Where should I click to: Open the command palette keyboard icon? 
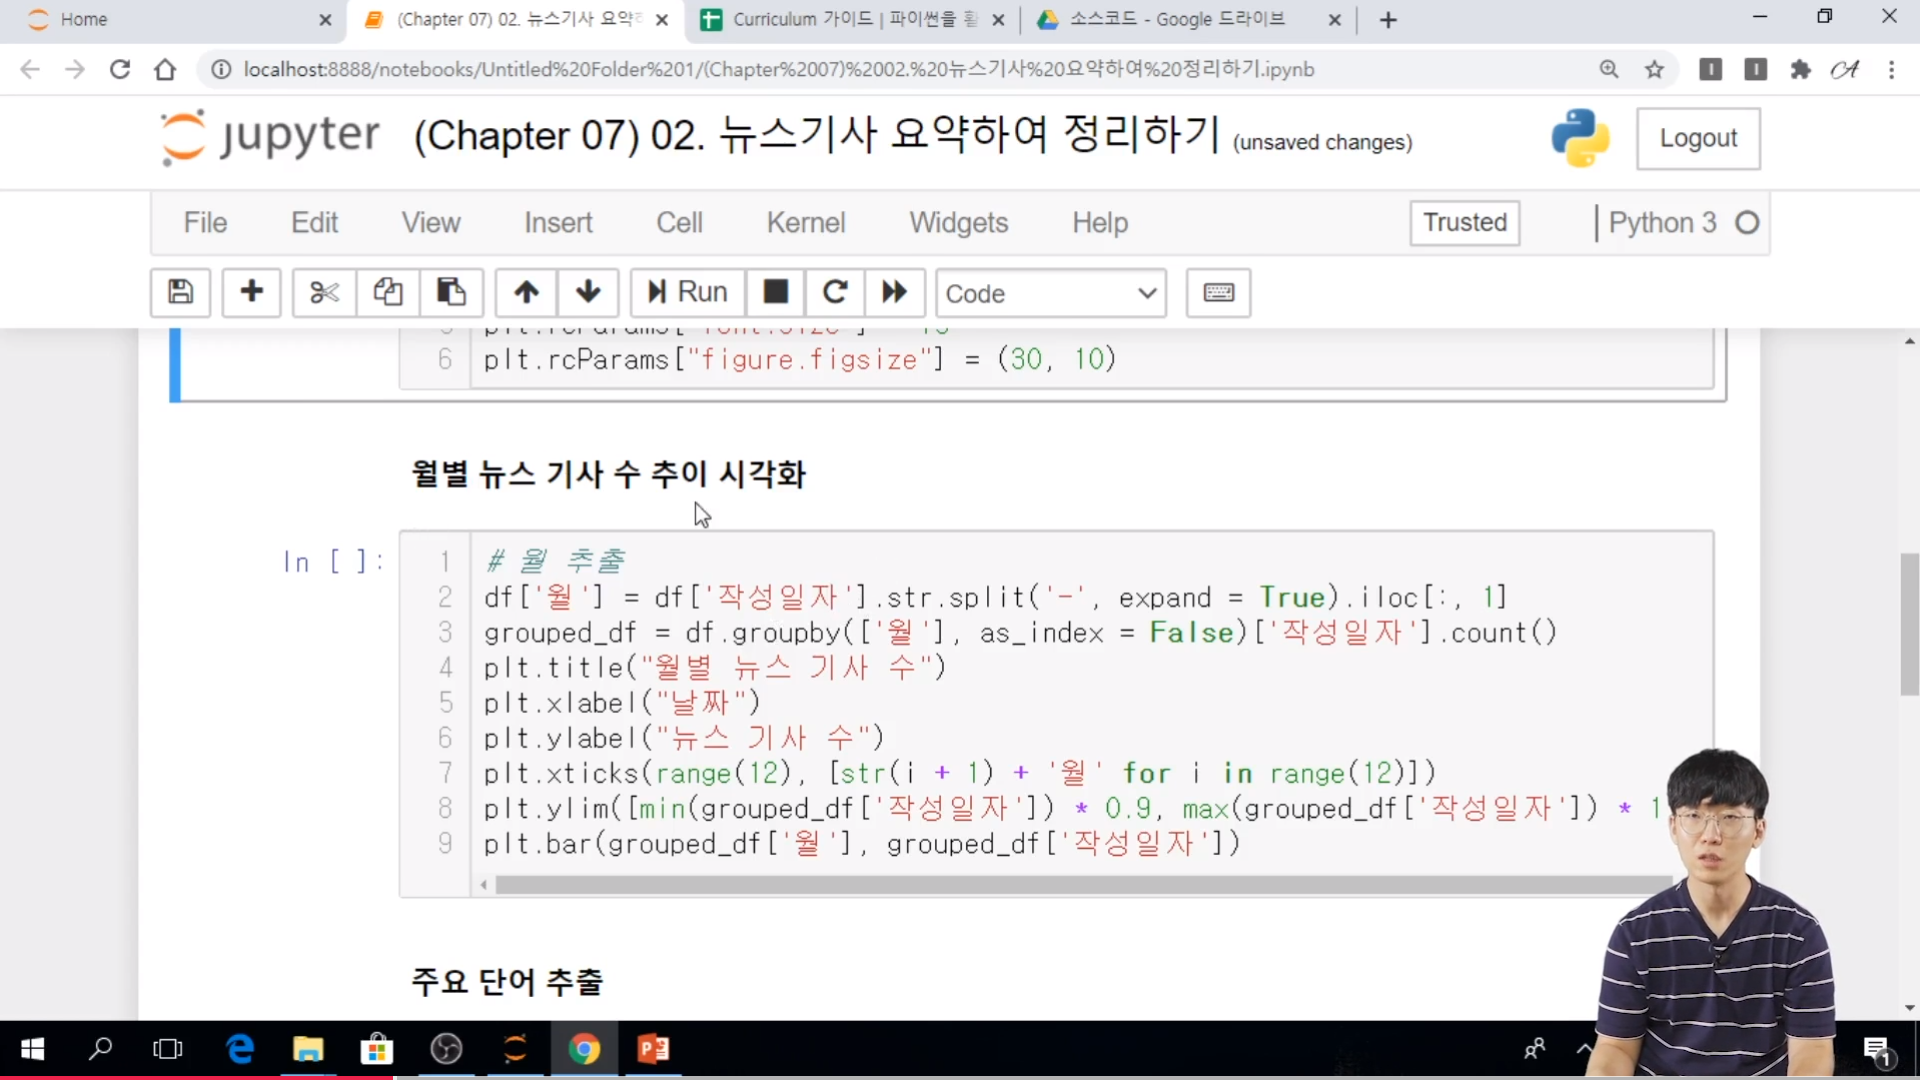point(1218,292)
